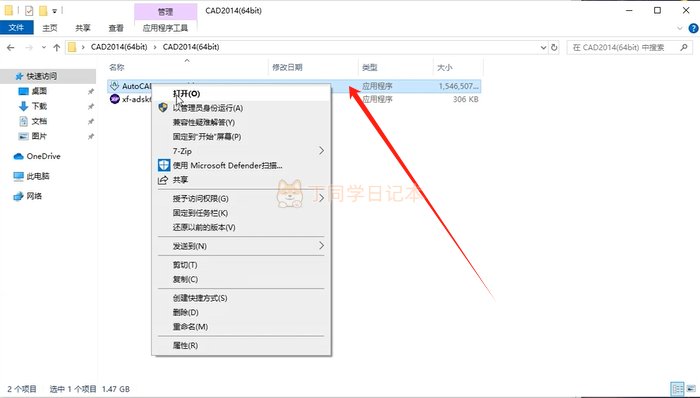Select 快速访问 in the navigation pane
The image size is (700, 398).
pos(41,76)
